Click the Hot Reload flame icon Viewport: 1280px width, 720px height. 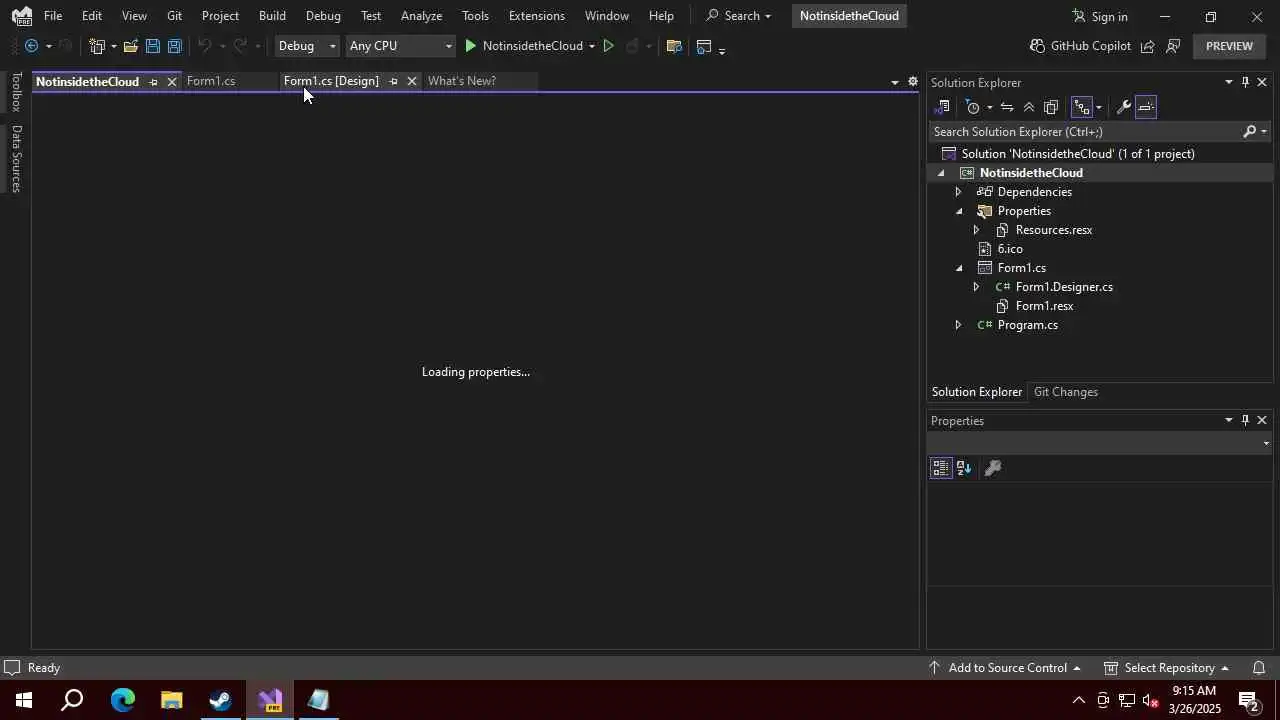pos(632,46)
